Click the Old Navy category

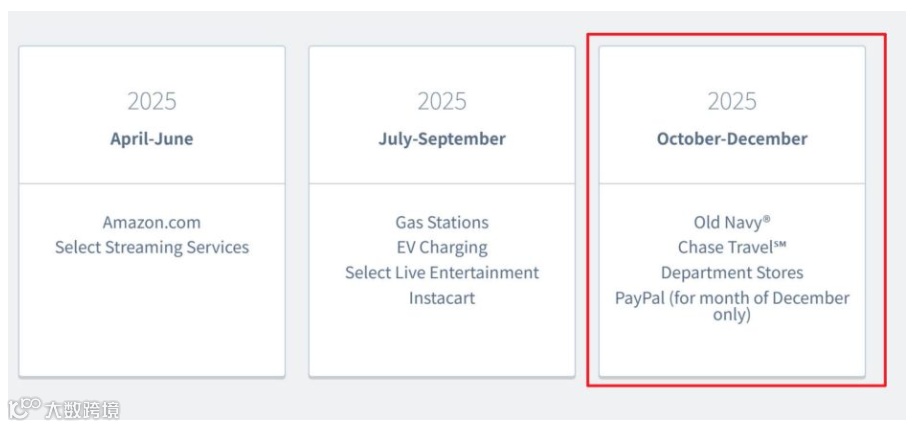pyautogui.click(x=731, y=222)
